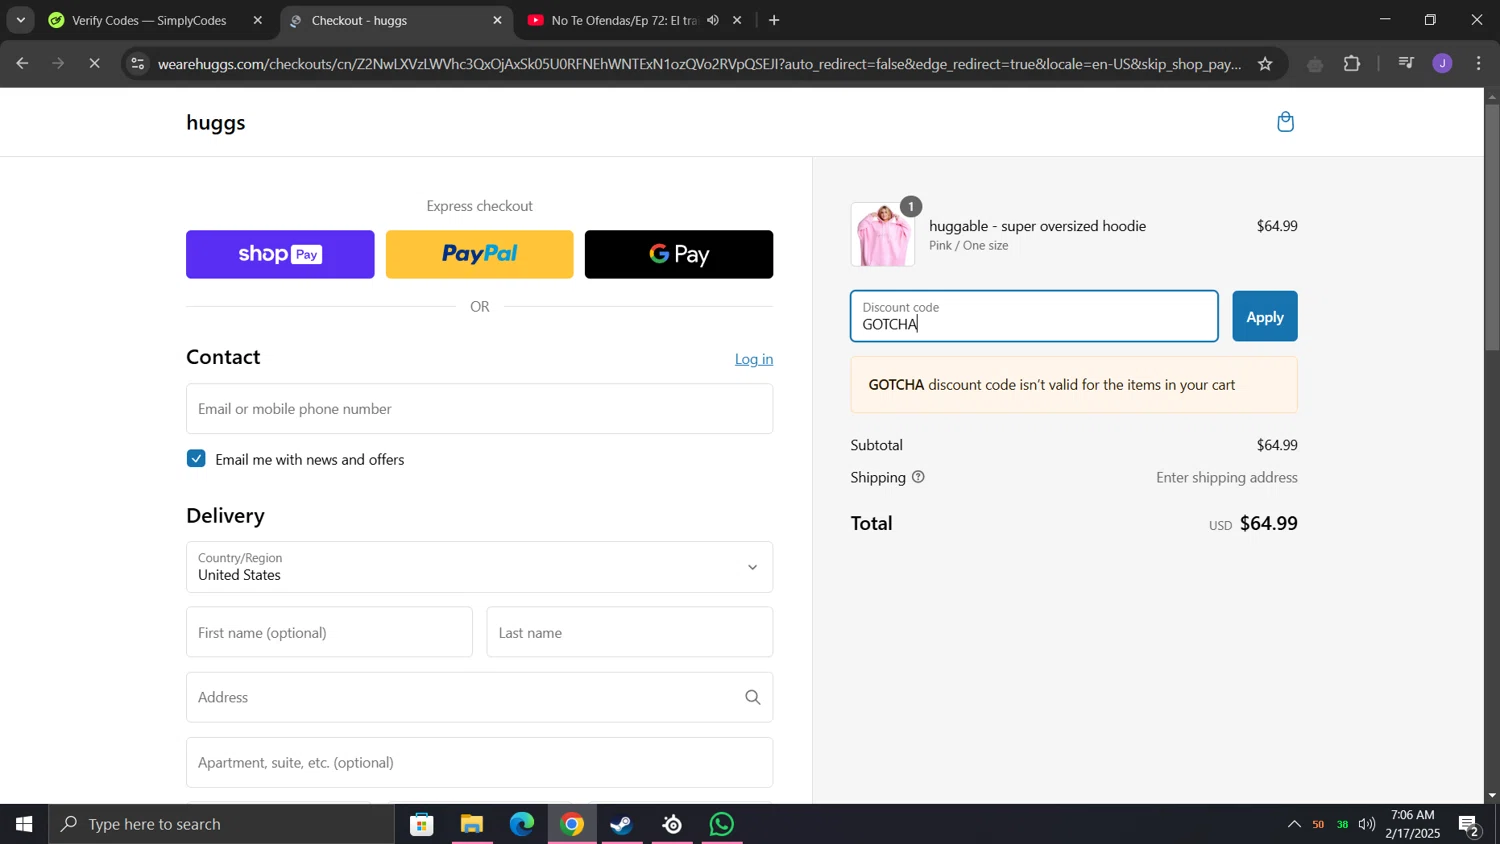
Task: Click the Windows taskbar search box
Action: (x=222, y=824)
